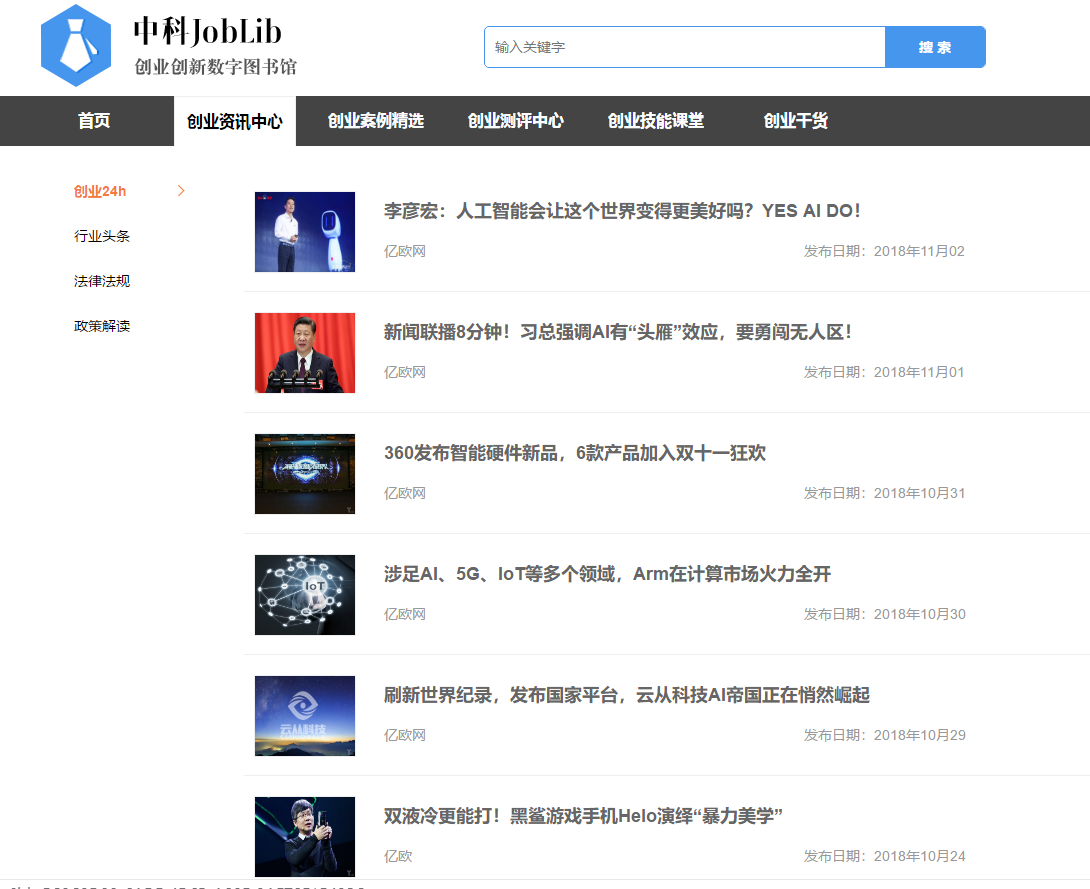The height and width of the screenshot is (889, 1090).
Task: Click 亿欧 source under 黑鲨游戏手机 article
Action: [x=398, y=856]
